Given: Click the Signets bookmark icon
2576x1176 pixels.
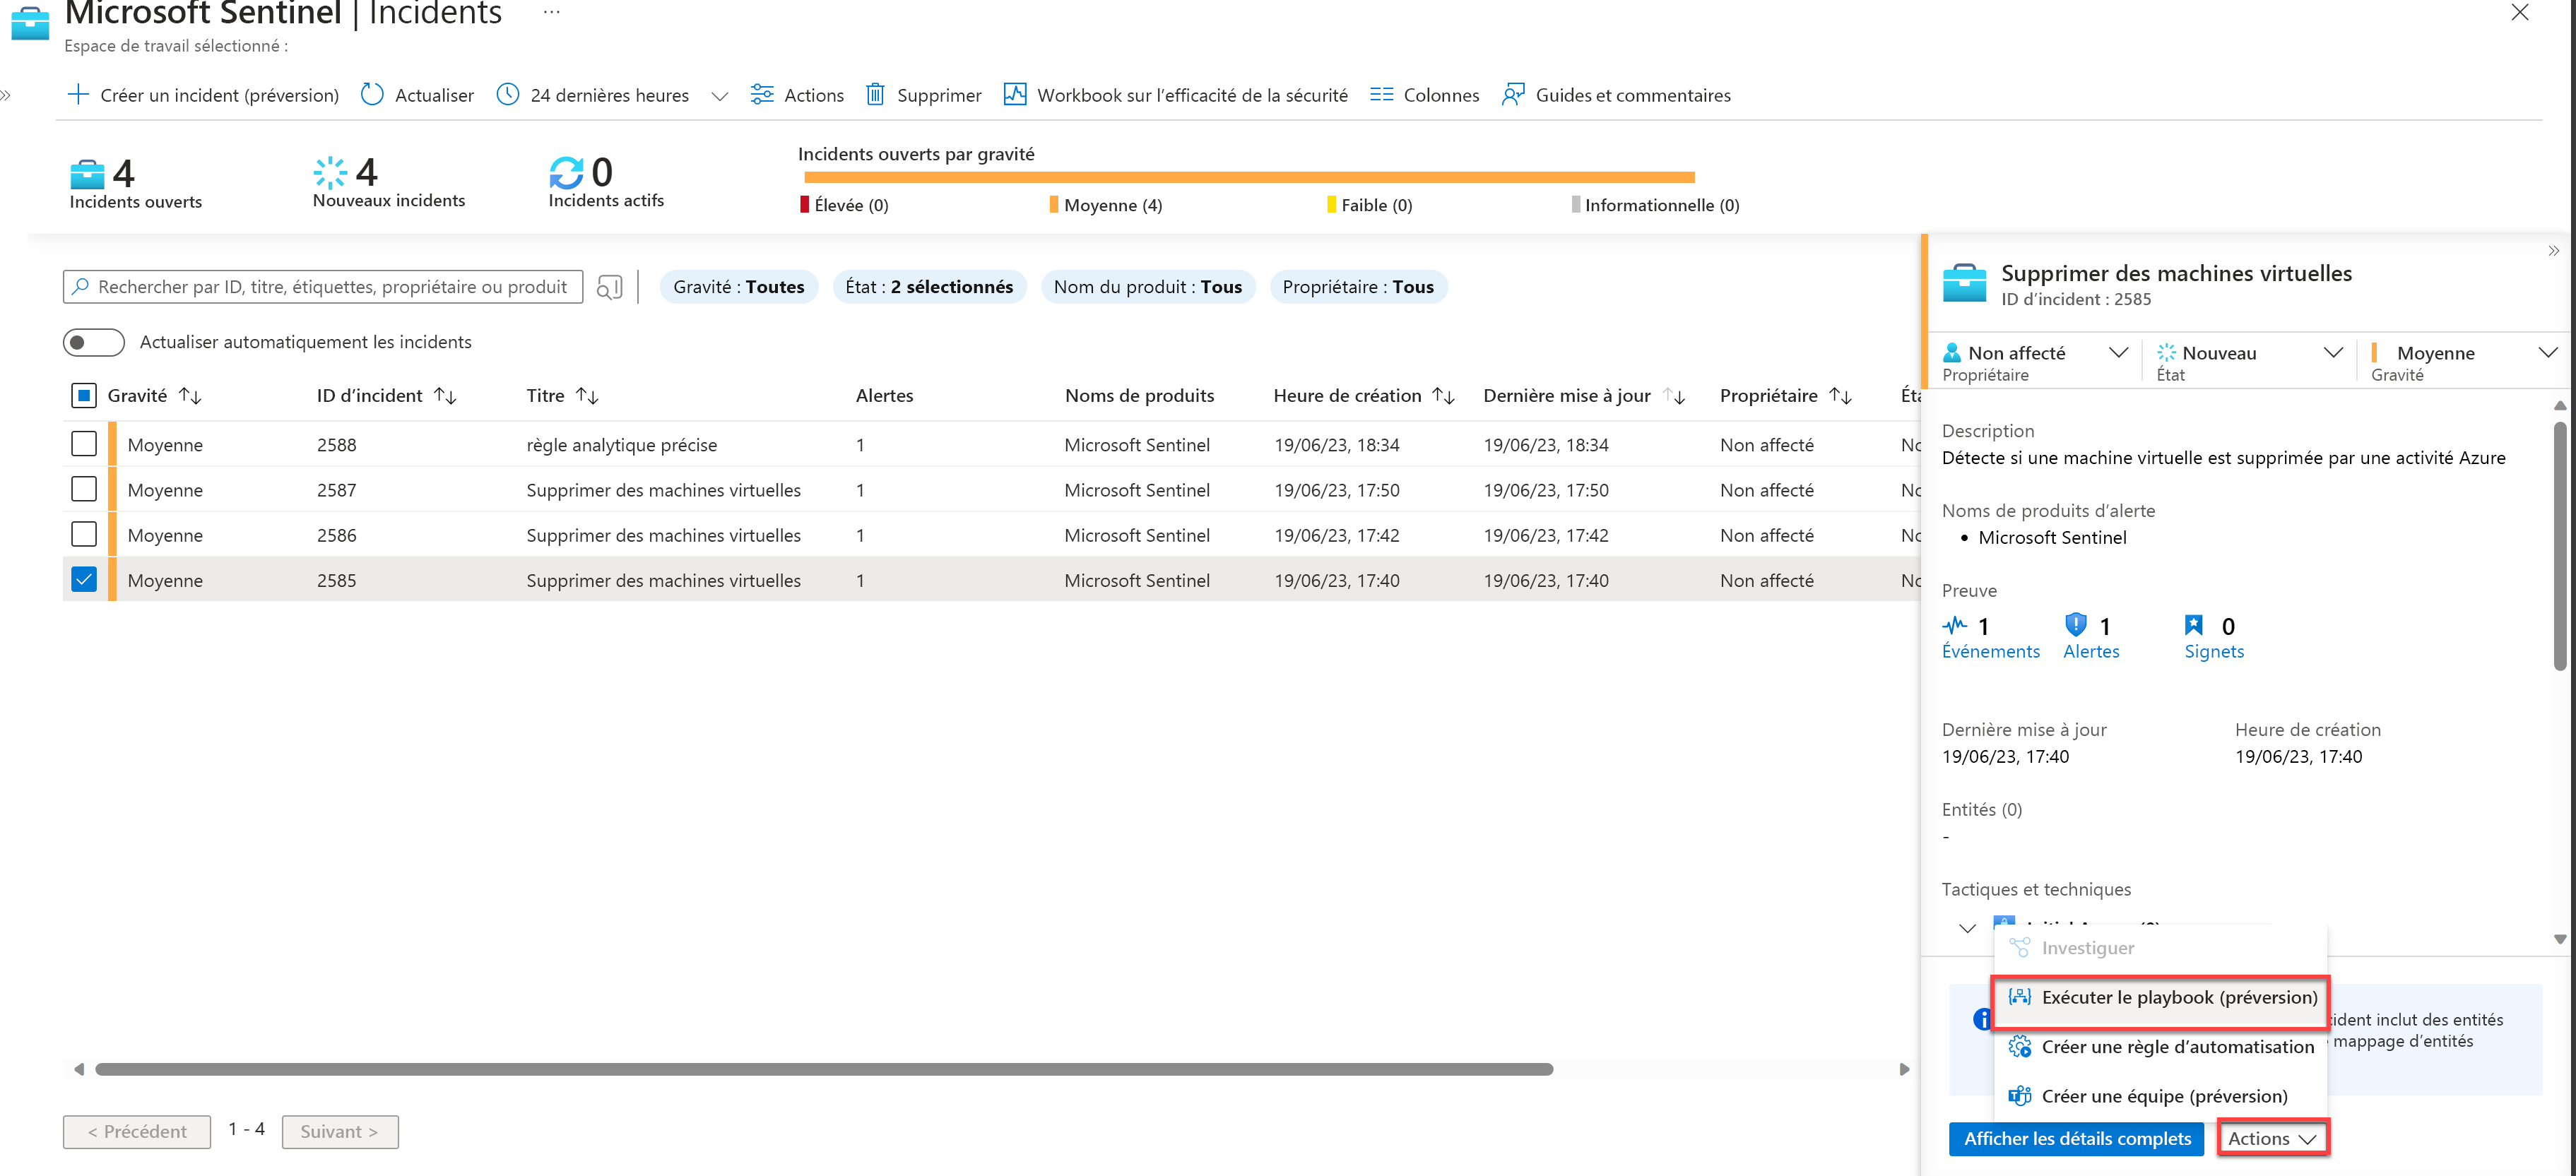Looking at the screenshot, I should pos(2194,626).
